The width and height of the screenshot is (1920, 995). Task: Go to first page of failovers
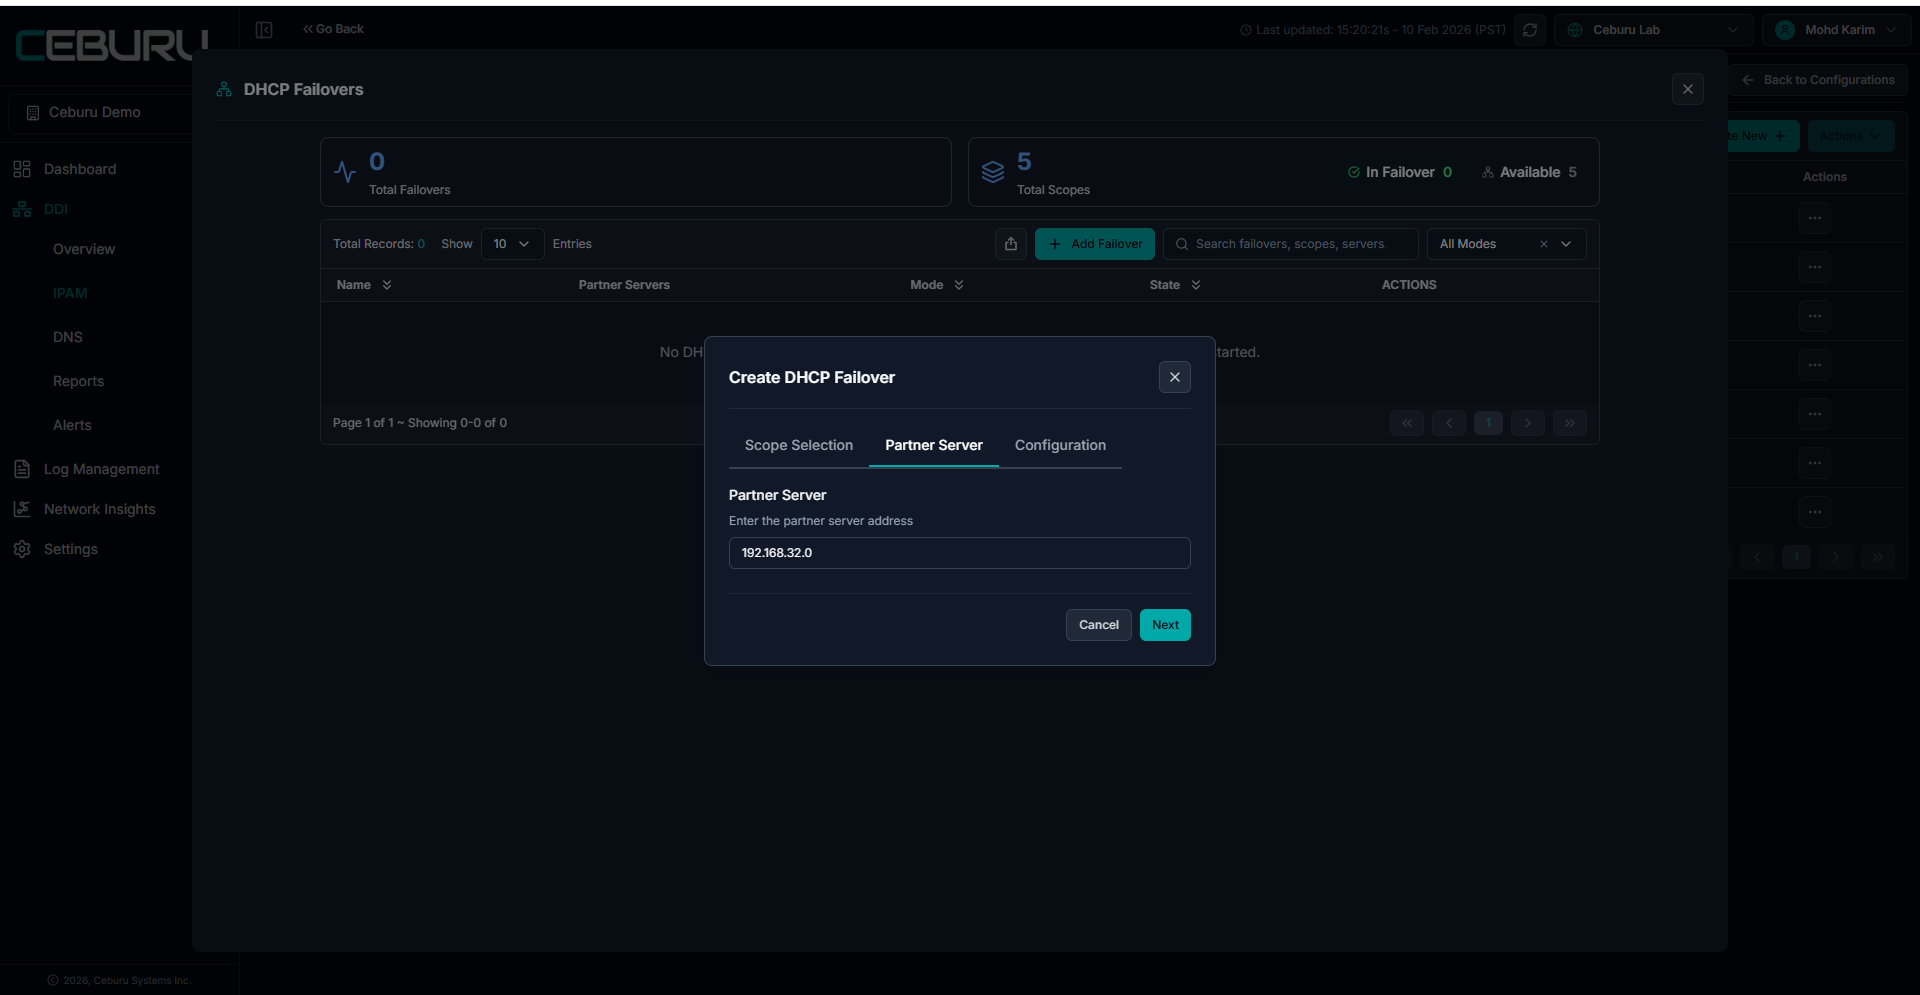1407,423
